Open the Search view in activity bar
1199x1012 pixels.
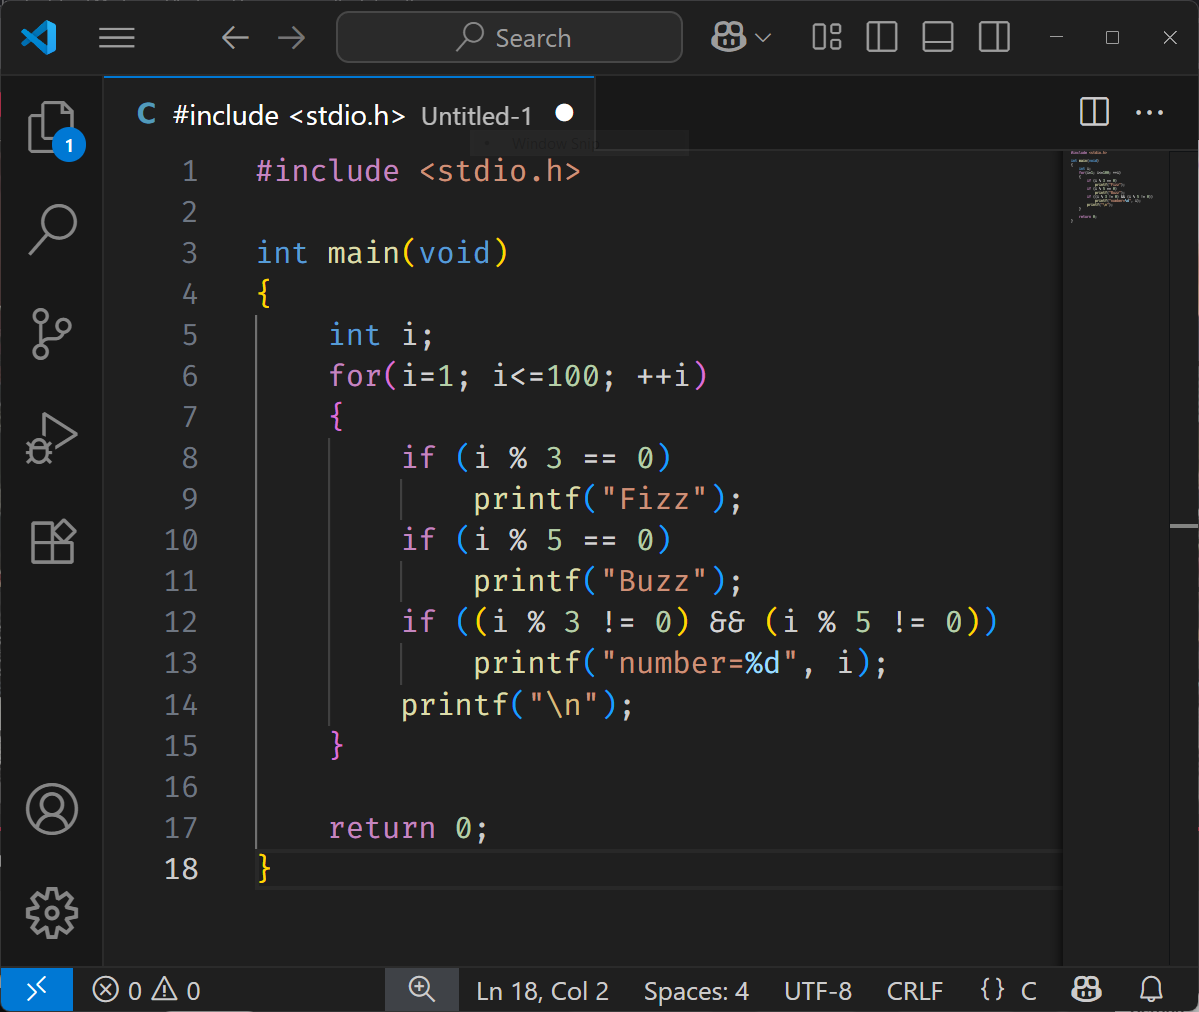coord(52,229)
